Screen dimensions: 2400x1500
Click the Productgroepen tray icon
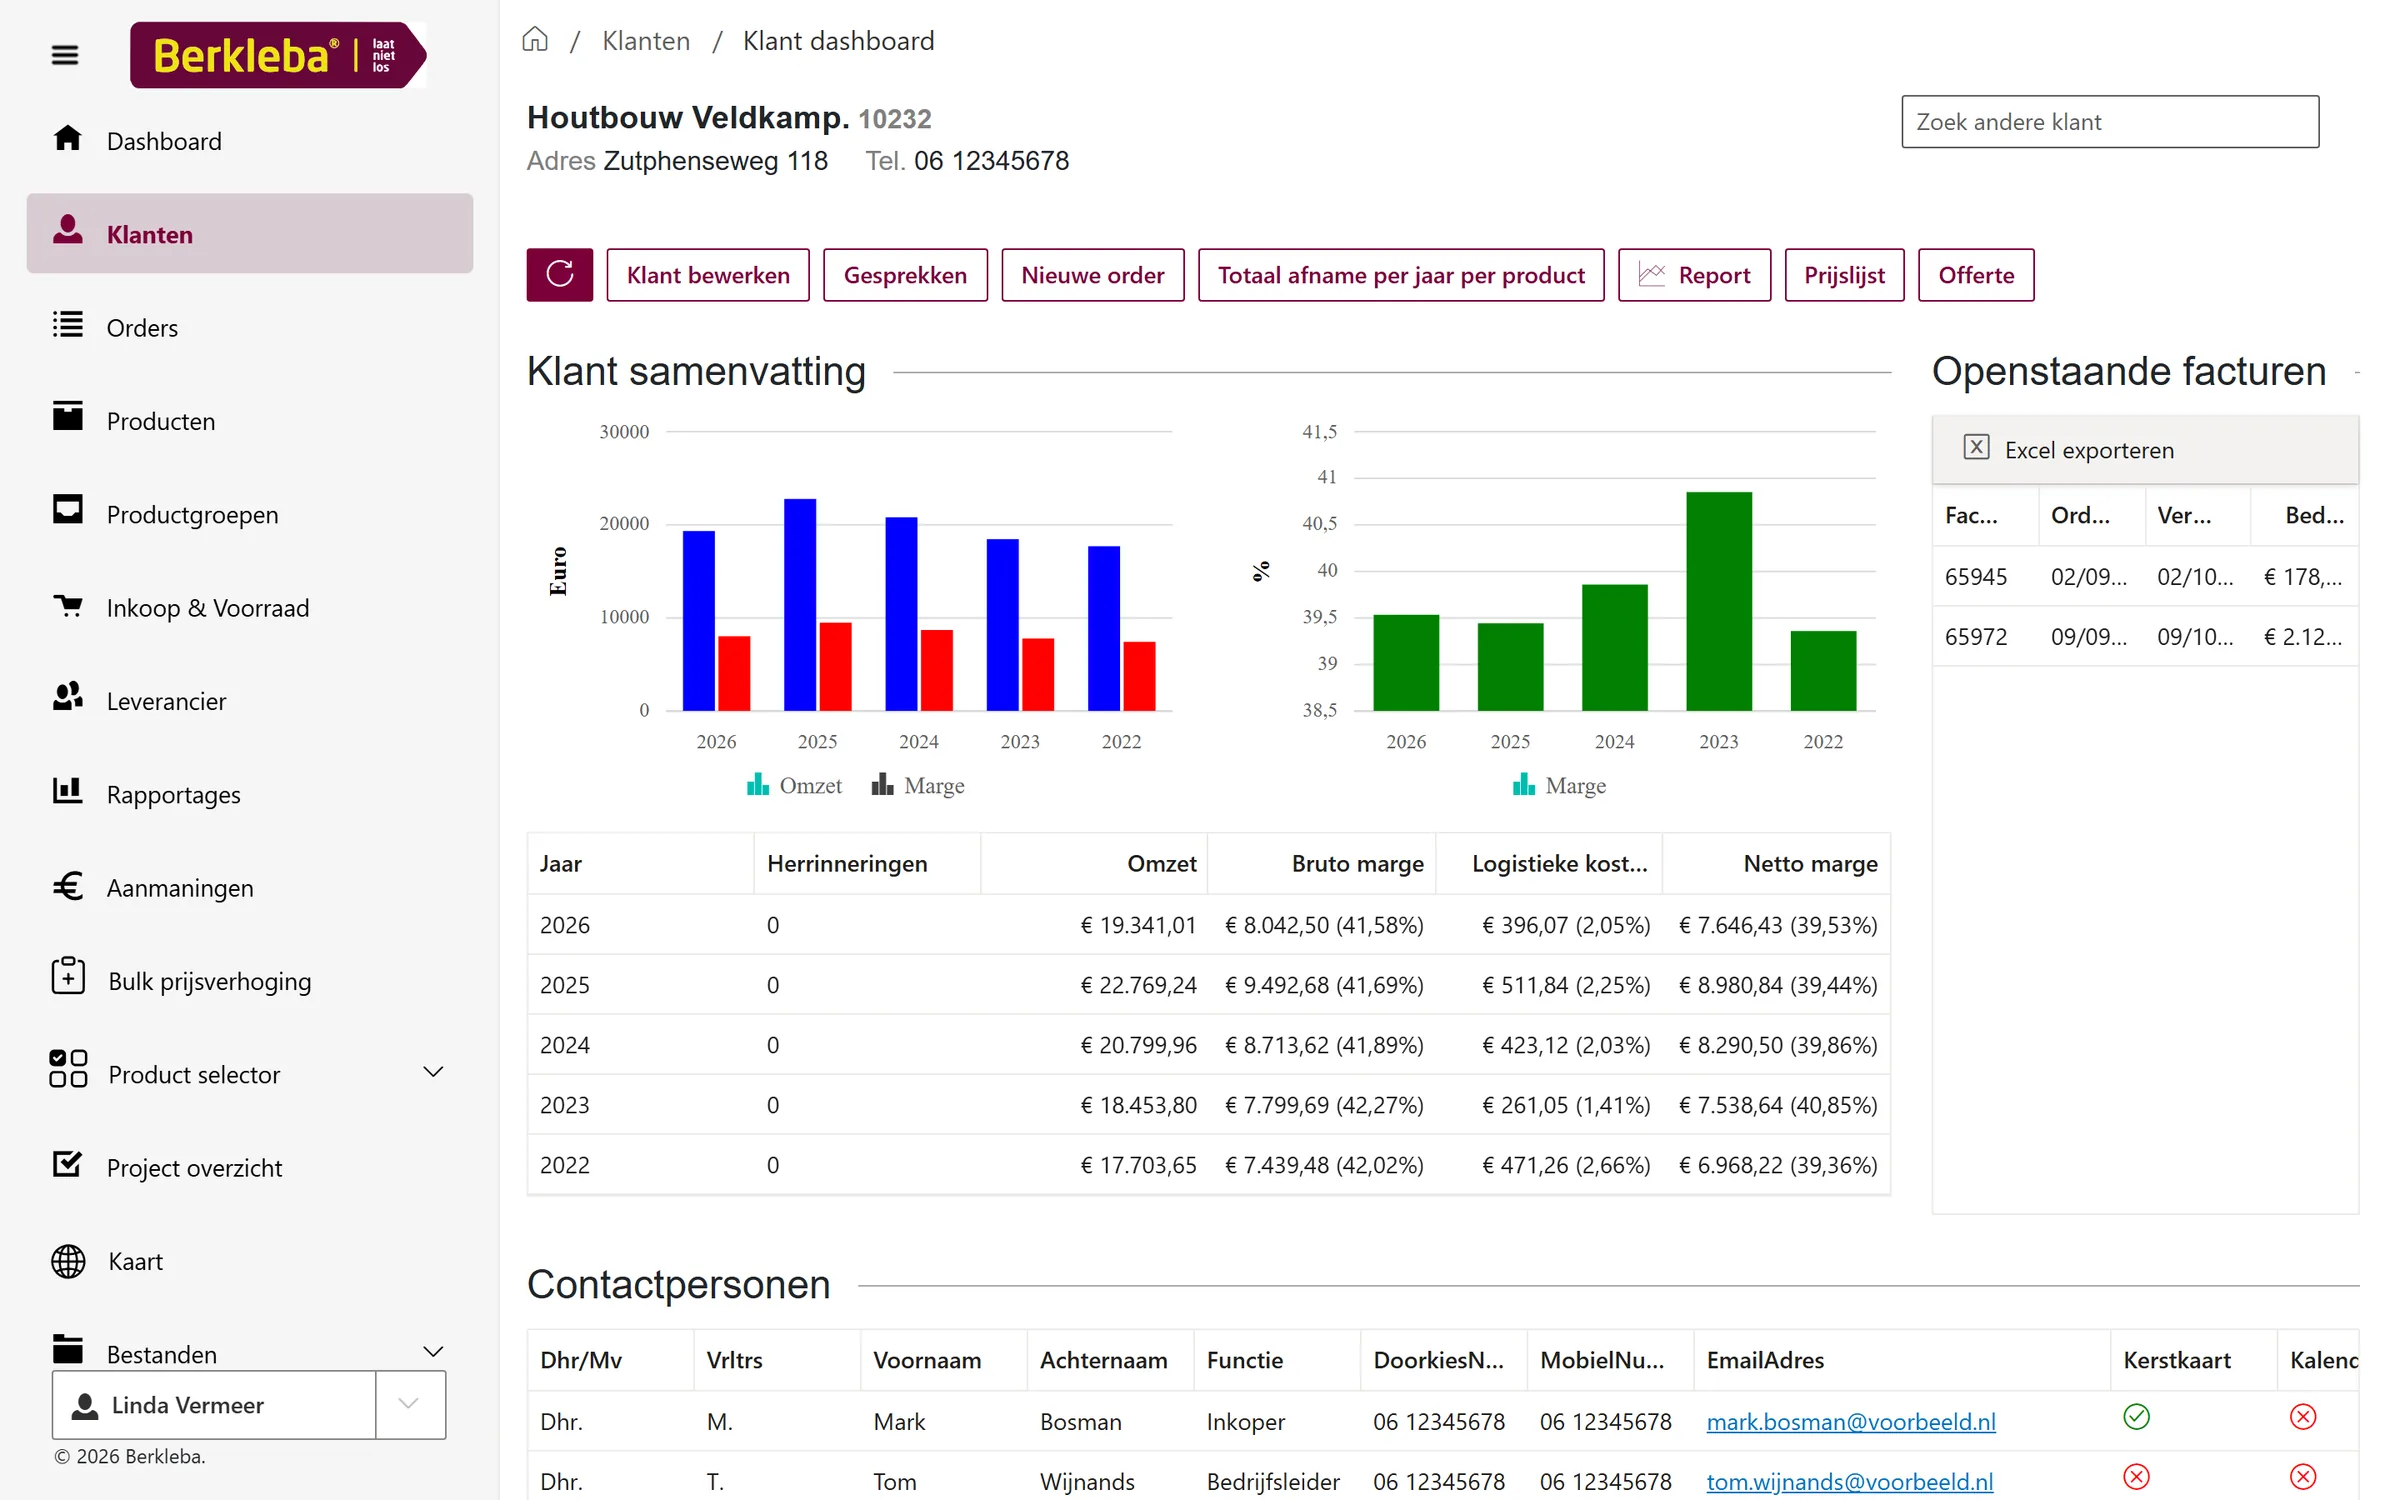pyautogui.click(x=68, y=511)
